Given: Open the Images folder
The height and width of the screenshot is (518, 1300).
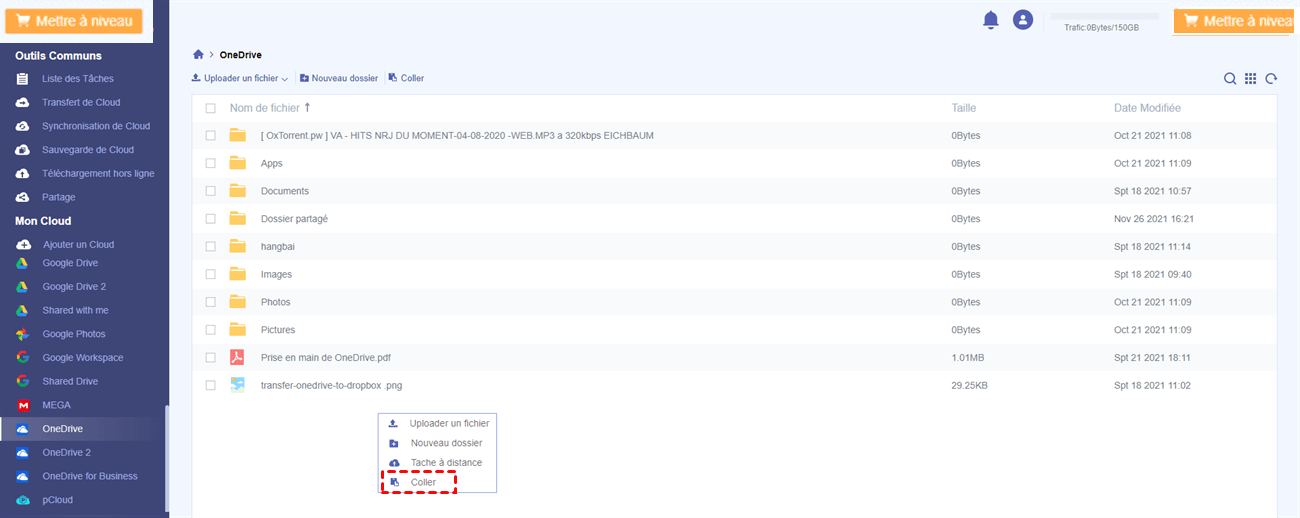Looking at the screenshot, I should pyautogui.click(x=276, y=274).
